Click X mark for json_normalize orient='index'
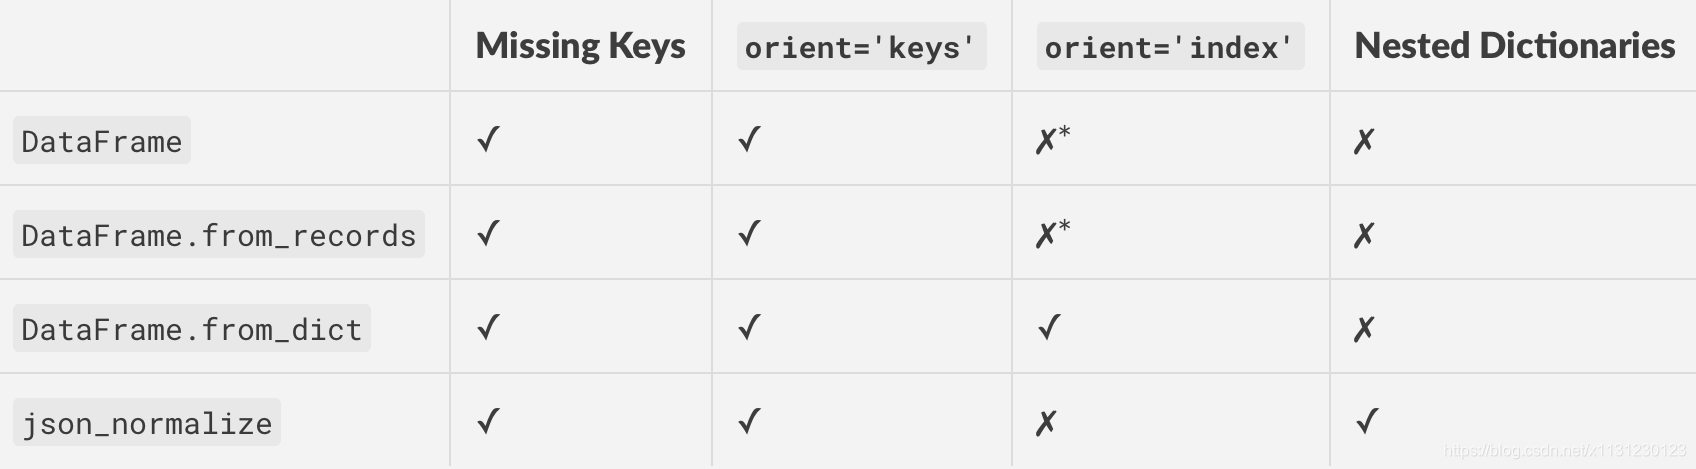Viewport: 1696px width, 469px height. click(1046, 423)
